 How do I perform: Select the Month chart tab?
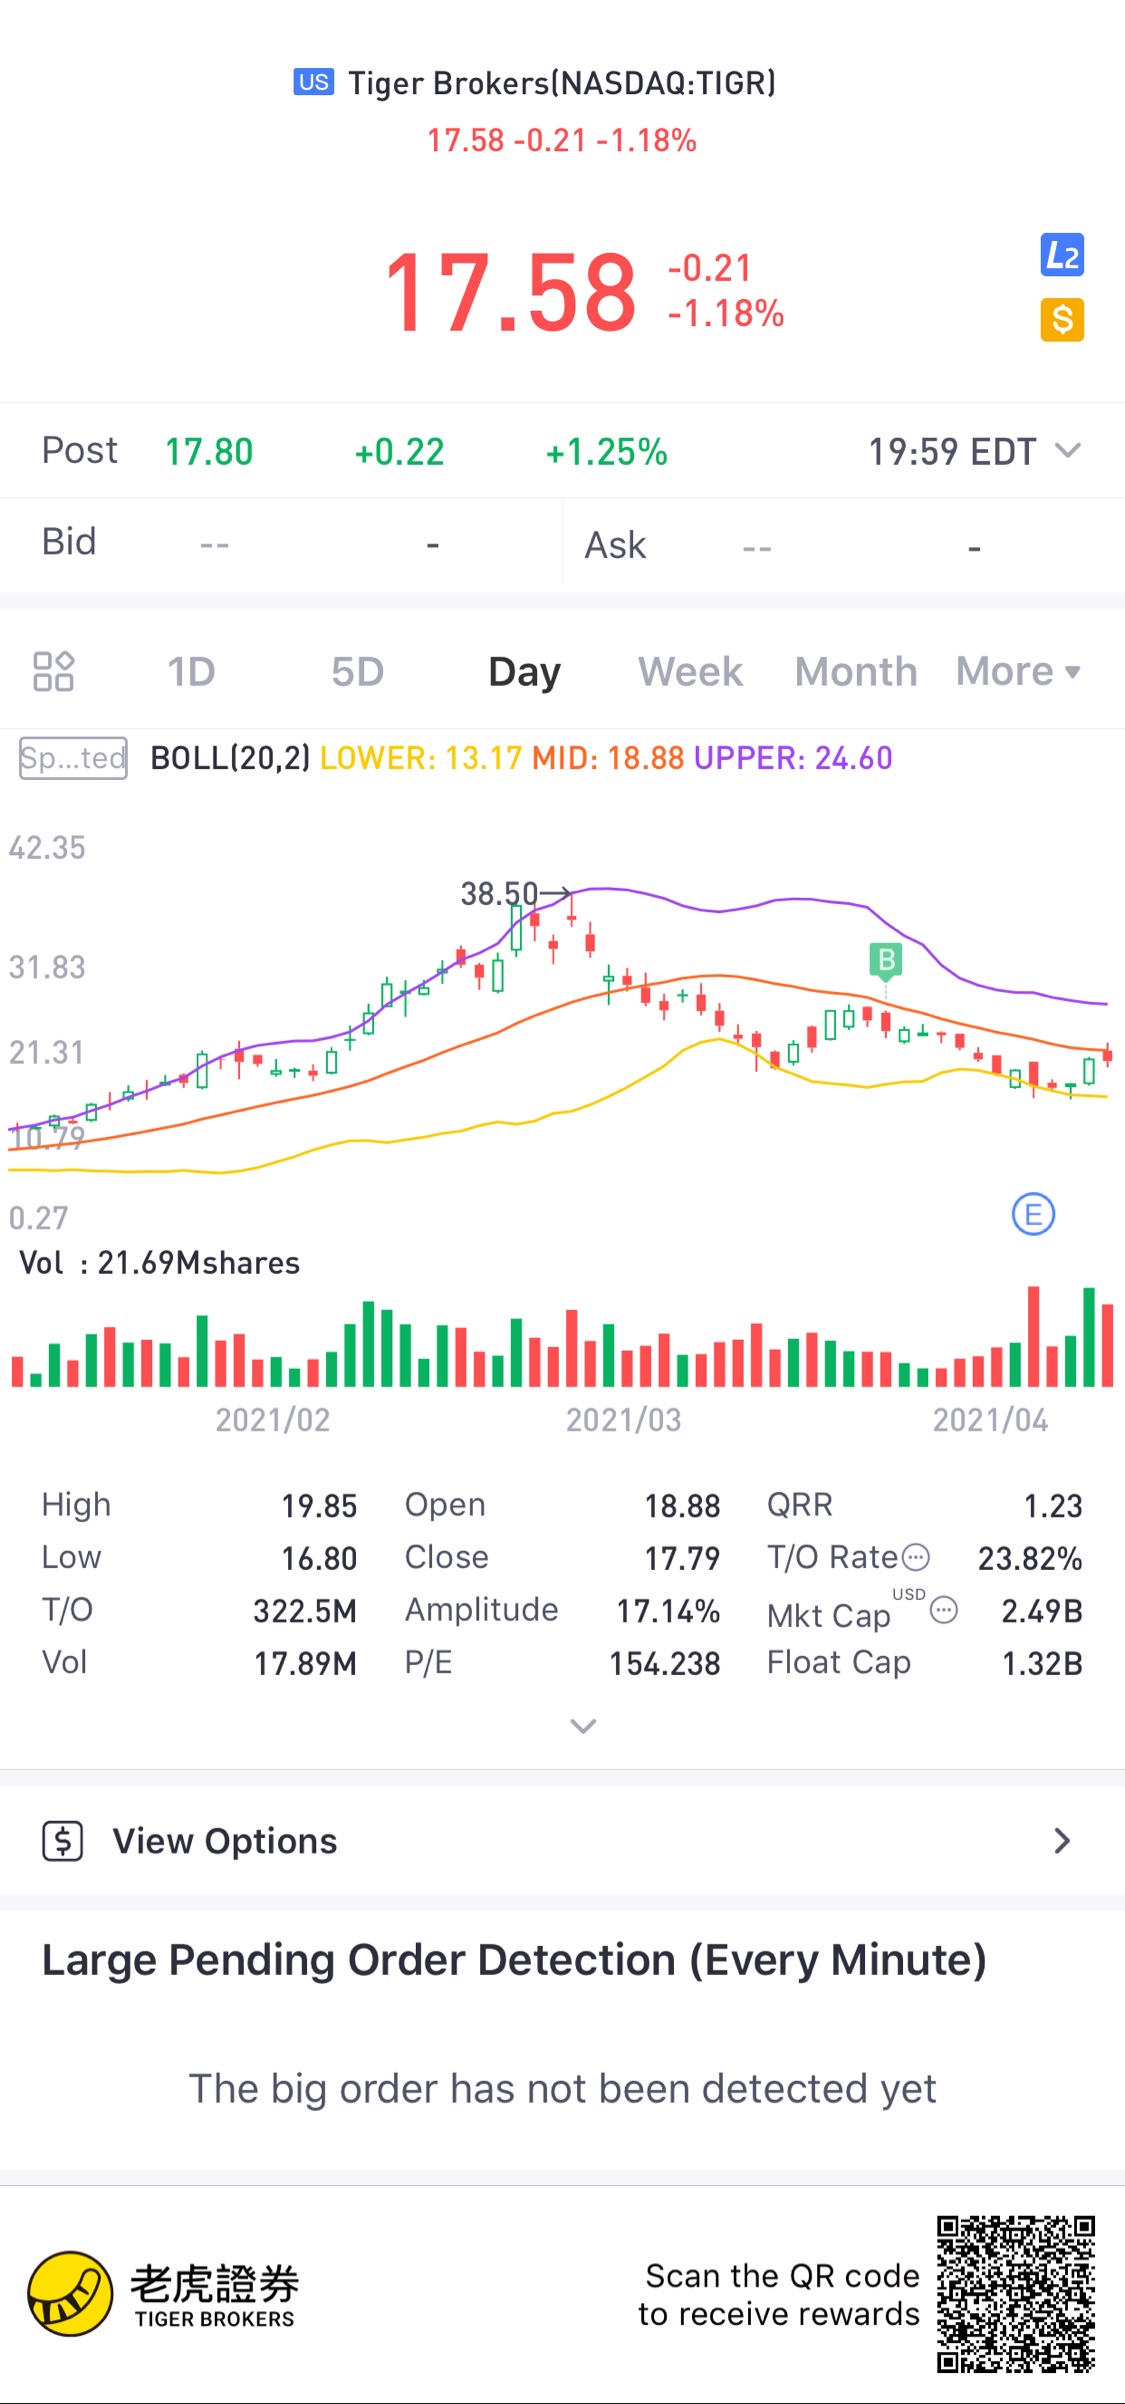click(856, 671)
